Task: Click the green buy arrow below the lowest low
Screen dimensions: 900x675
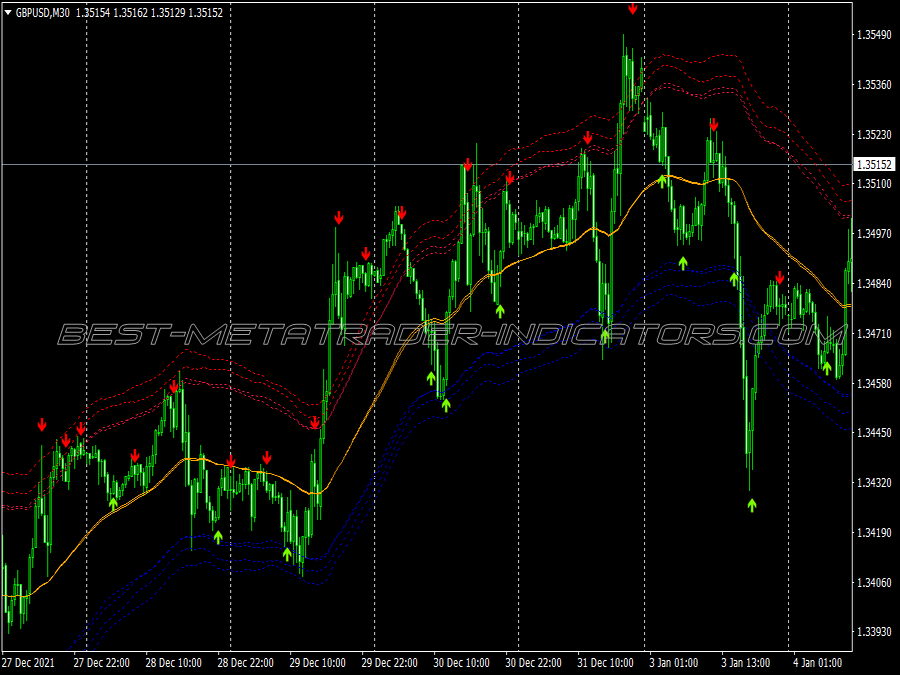Action: (x=752, y=505)
